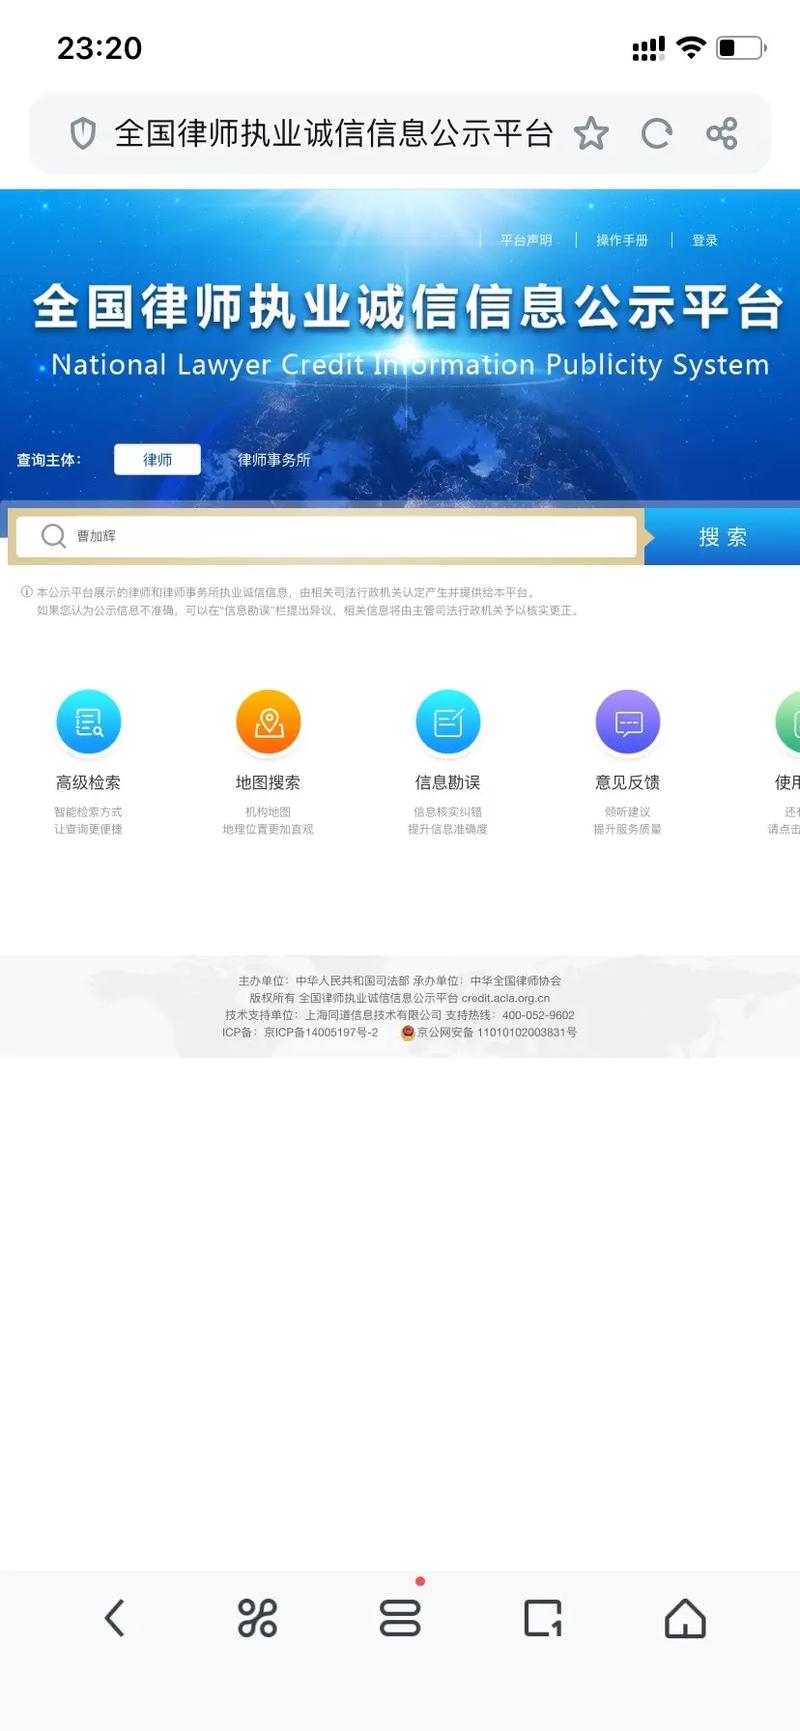Go to browser home page icon
Viewport: 800px width, 1731px height.
(686, 1617)
